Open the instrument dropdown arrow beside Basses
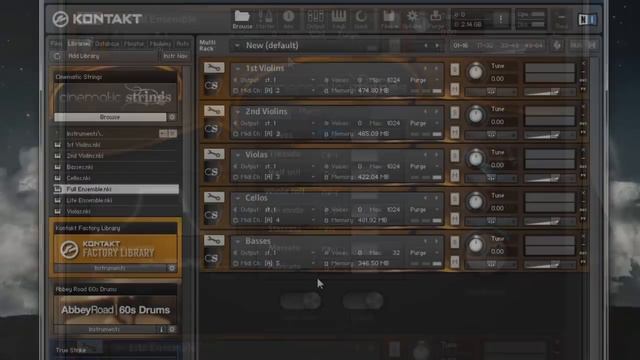 pos(238,242)
